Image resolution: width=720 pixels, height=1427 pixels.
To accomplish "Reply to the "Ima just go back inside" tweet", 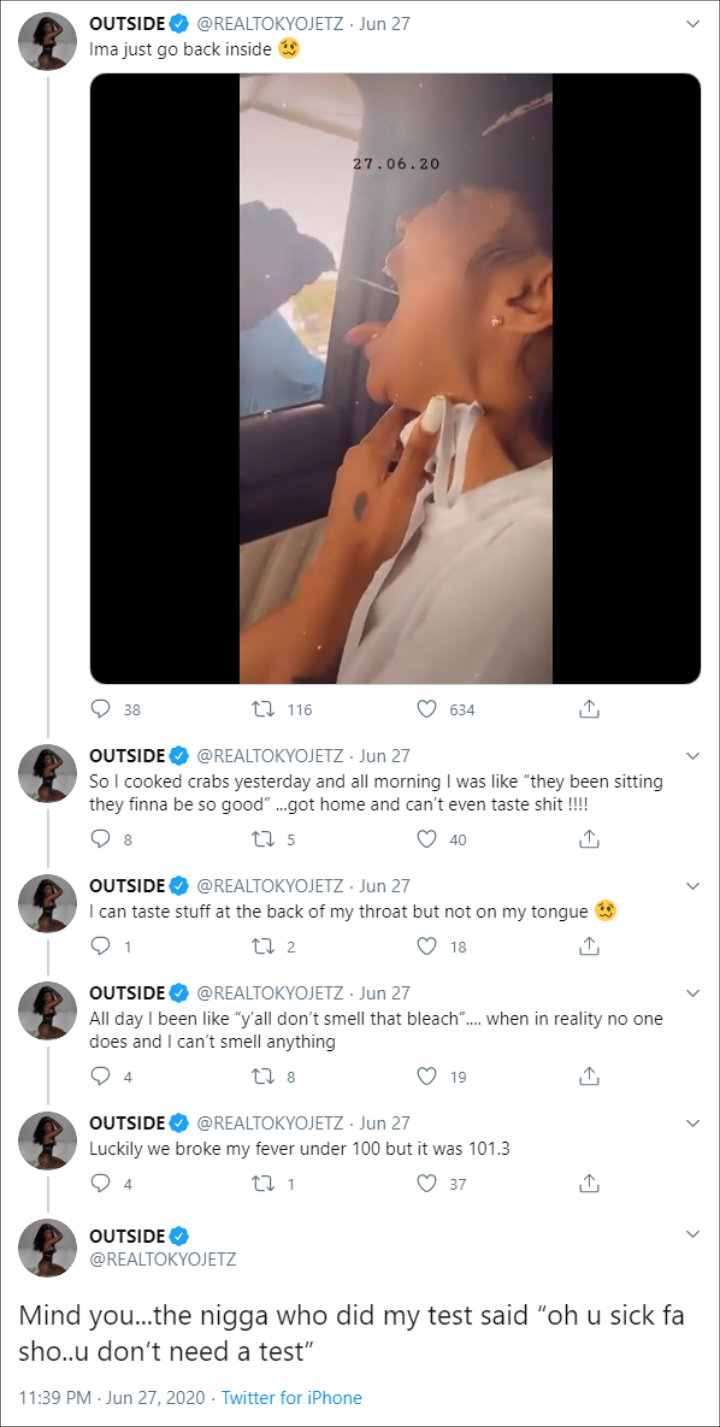I will tap(100, 709).
